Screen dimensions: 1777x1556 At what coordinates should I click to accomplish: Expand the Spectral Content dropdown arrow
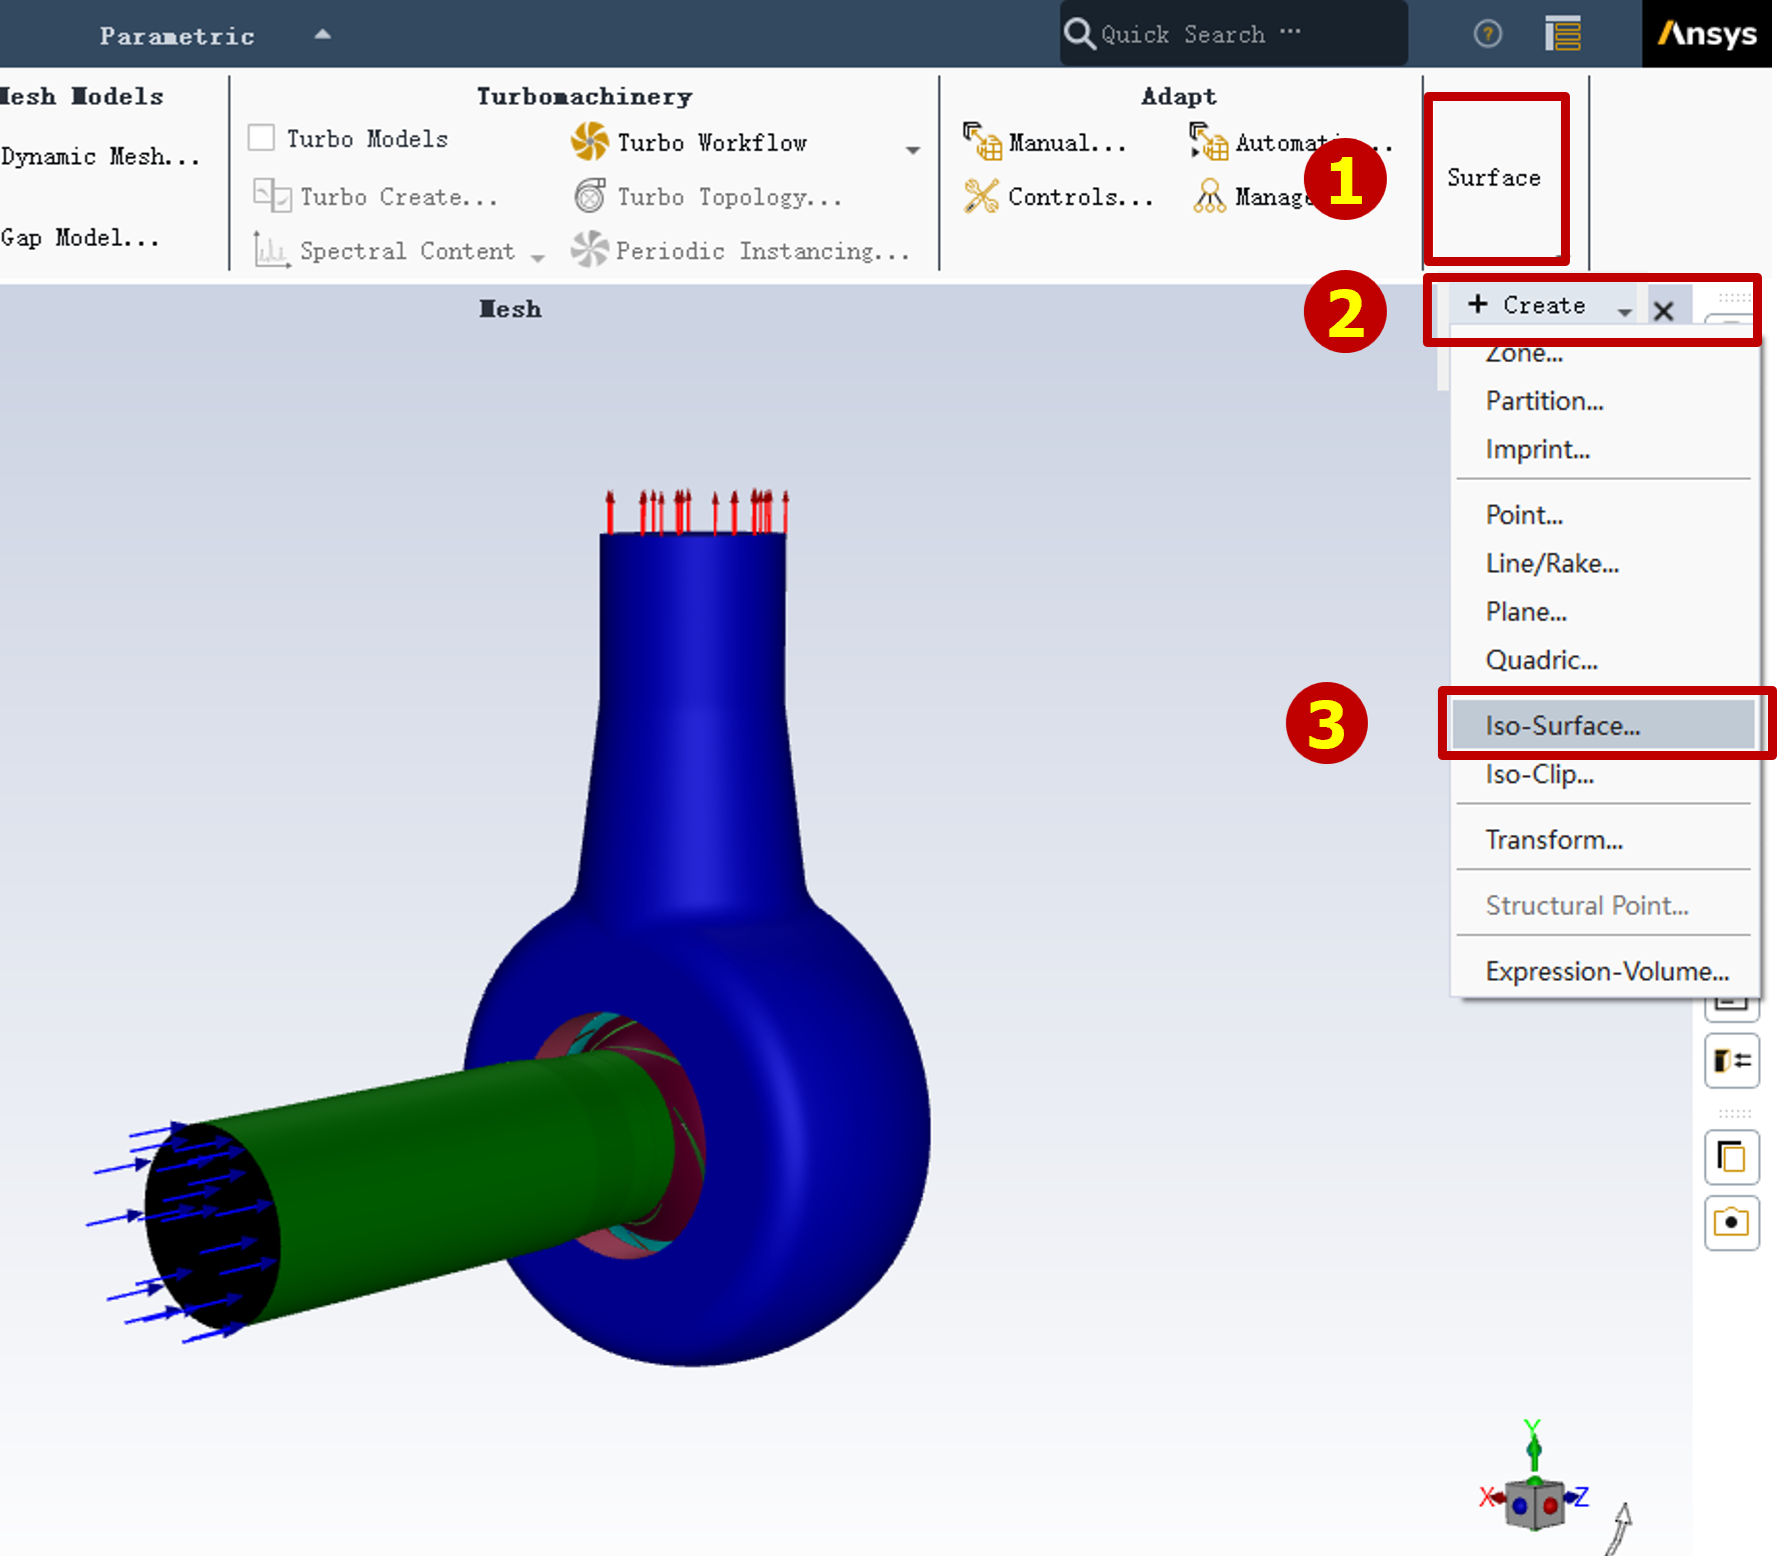point(538,258)
